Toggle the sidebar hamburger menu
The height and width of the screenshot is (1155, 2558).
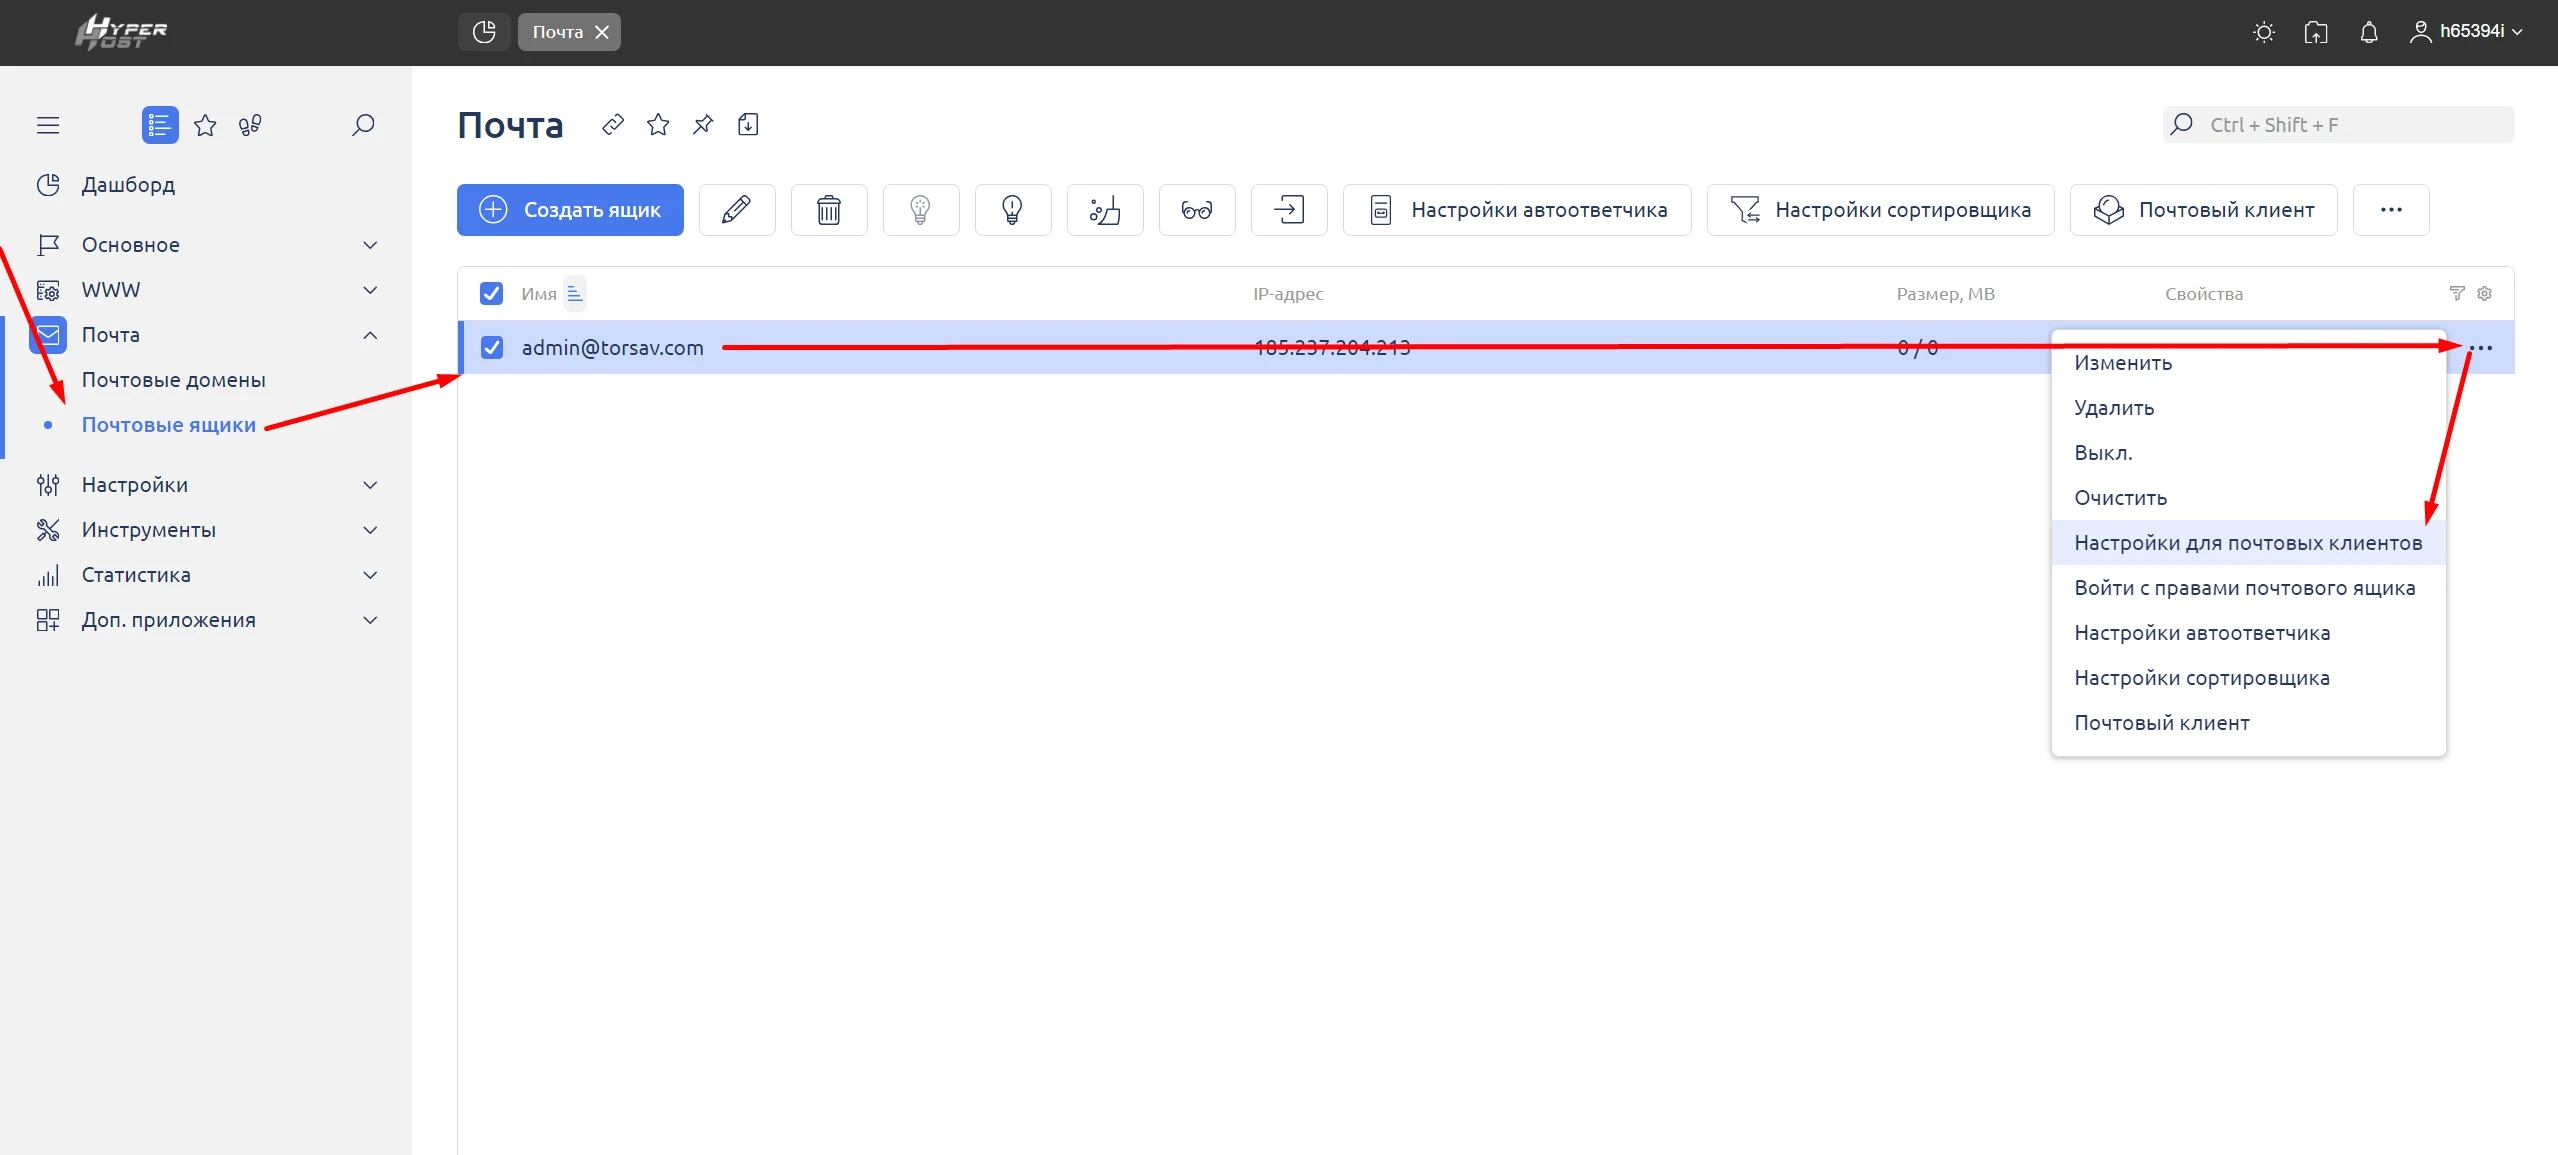pos(48,125)
